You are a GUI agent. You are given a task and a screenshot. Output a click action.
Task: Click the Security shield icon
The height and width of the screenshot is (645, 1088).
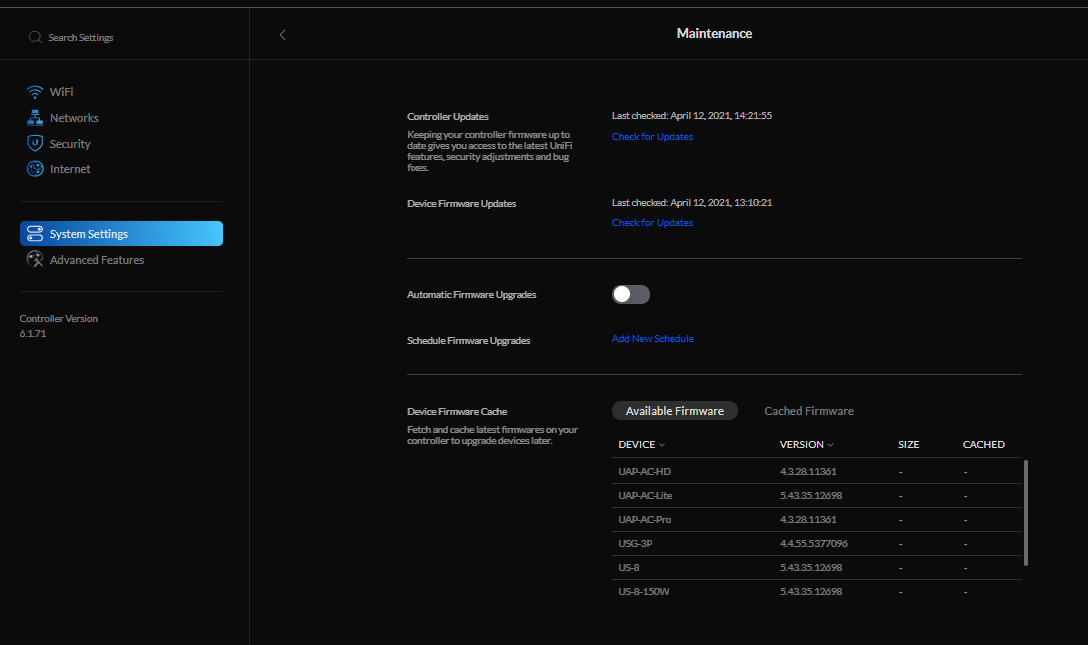pos(35,144)
